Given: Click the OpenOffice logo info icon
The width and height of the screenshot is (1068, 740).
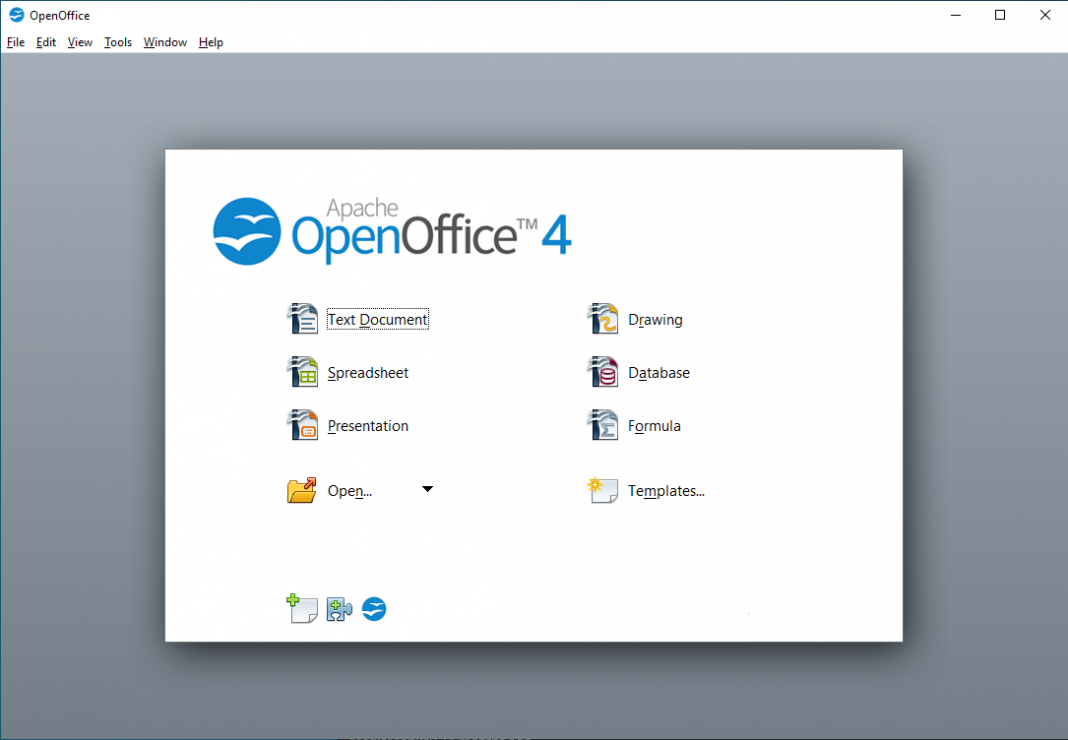Looking at the screenshot, I should 373,608.
